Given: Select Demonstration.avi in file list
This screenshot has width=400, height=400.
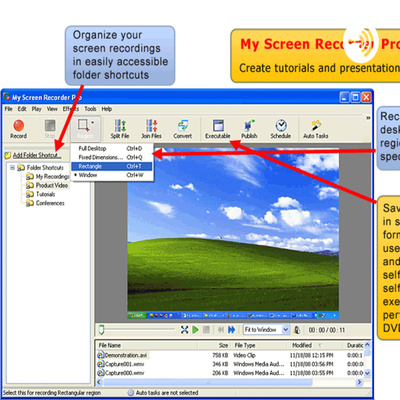Looking at the screenshot, I should [x=126, y=355].
